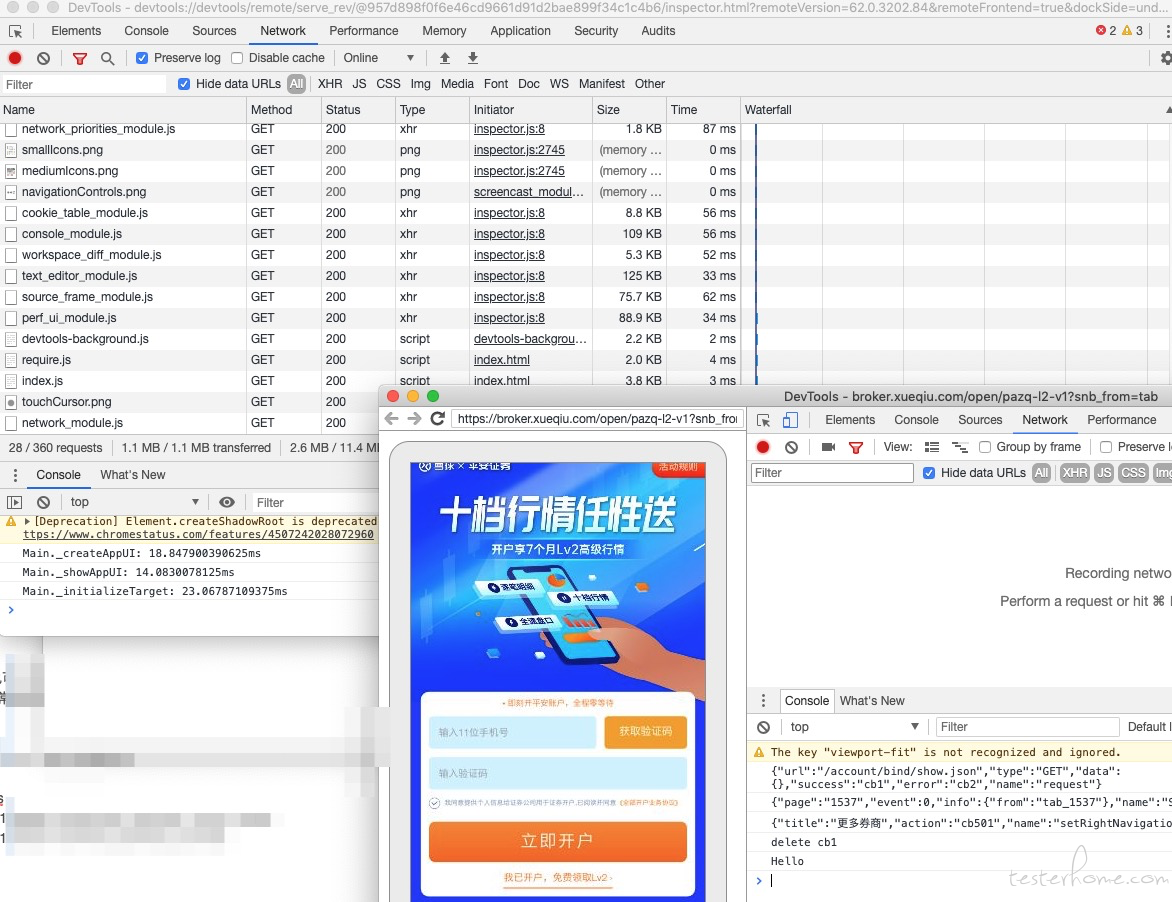Screen dimensions: 1172x902
Task: Select the XHR filter in the main DevTools window
Action: [x=330, y=84]
